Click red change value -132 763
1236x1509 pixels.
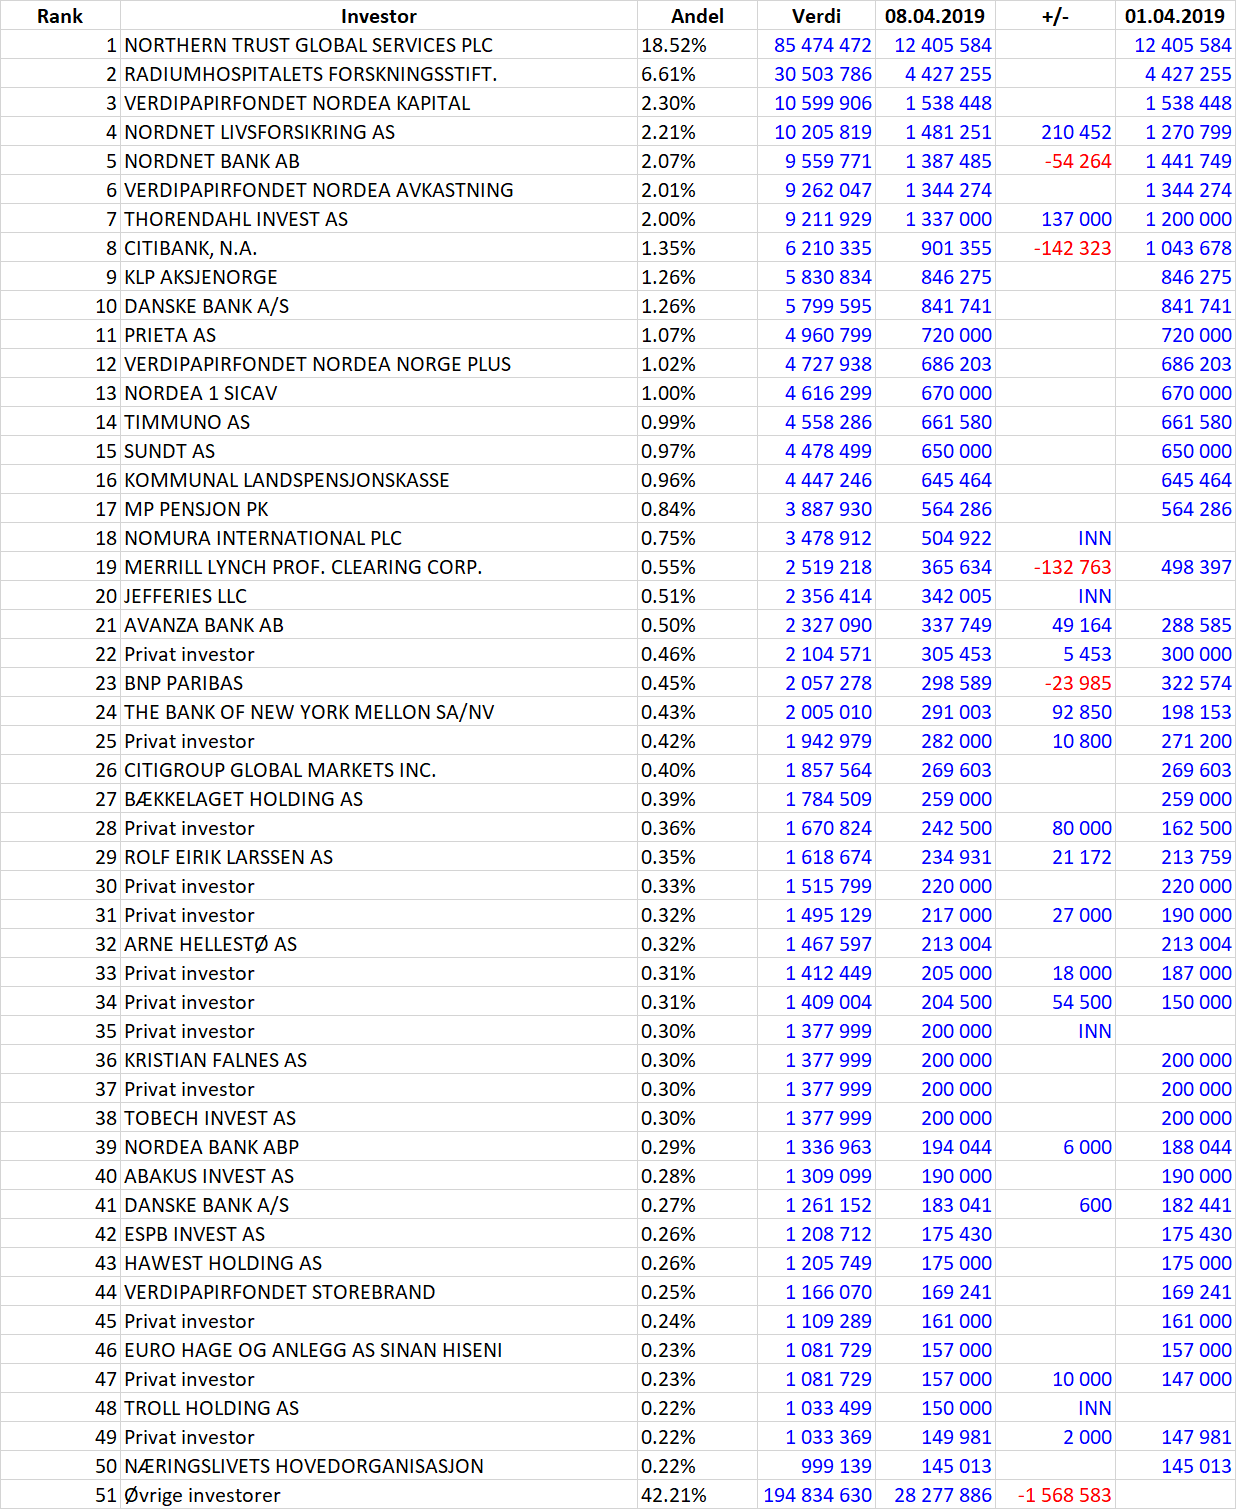(x=1072, y=567)
